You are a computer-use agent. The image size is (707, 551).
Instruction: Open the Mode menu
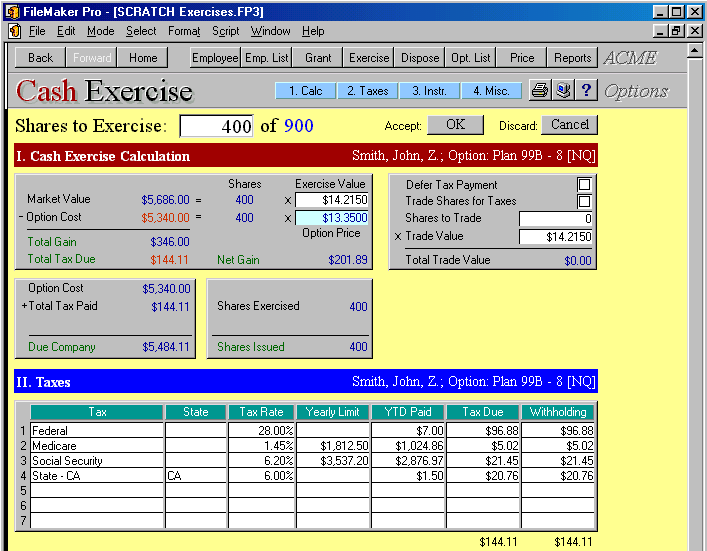click(101, 31)
